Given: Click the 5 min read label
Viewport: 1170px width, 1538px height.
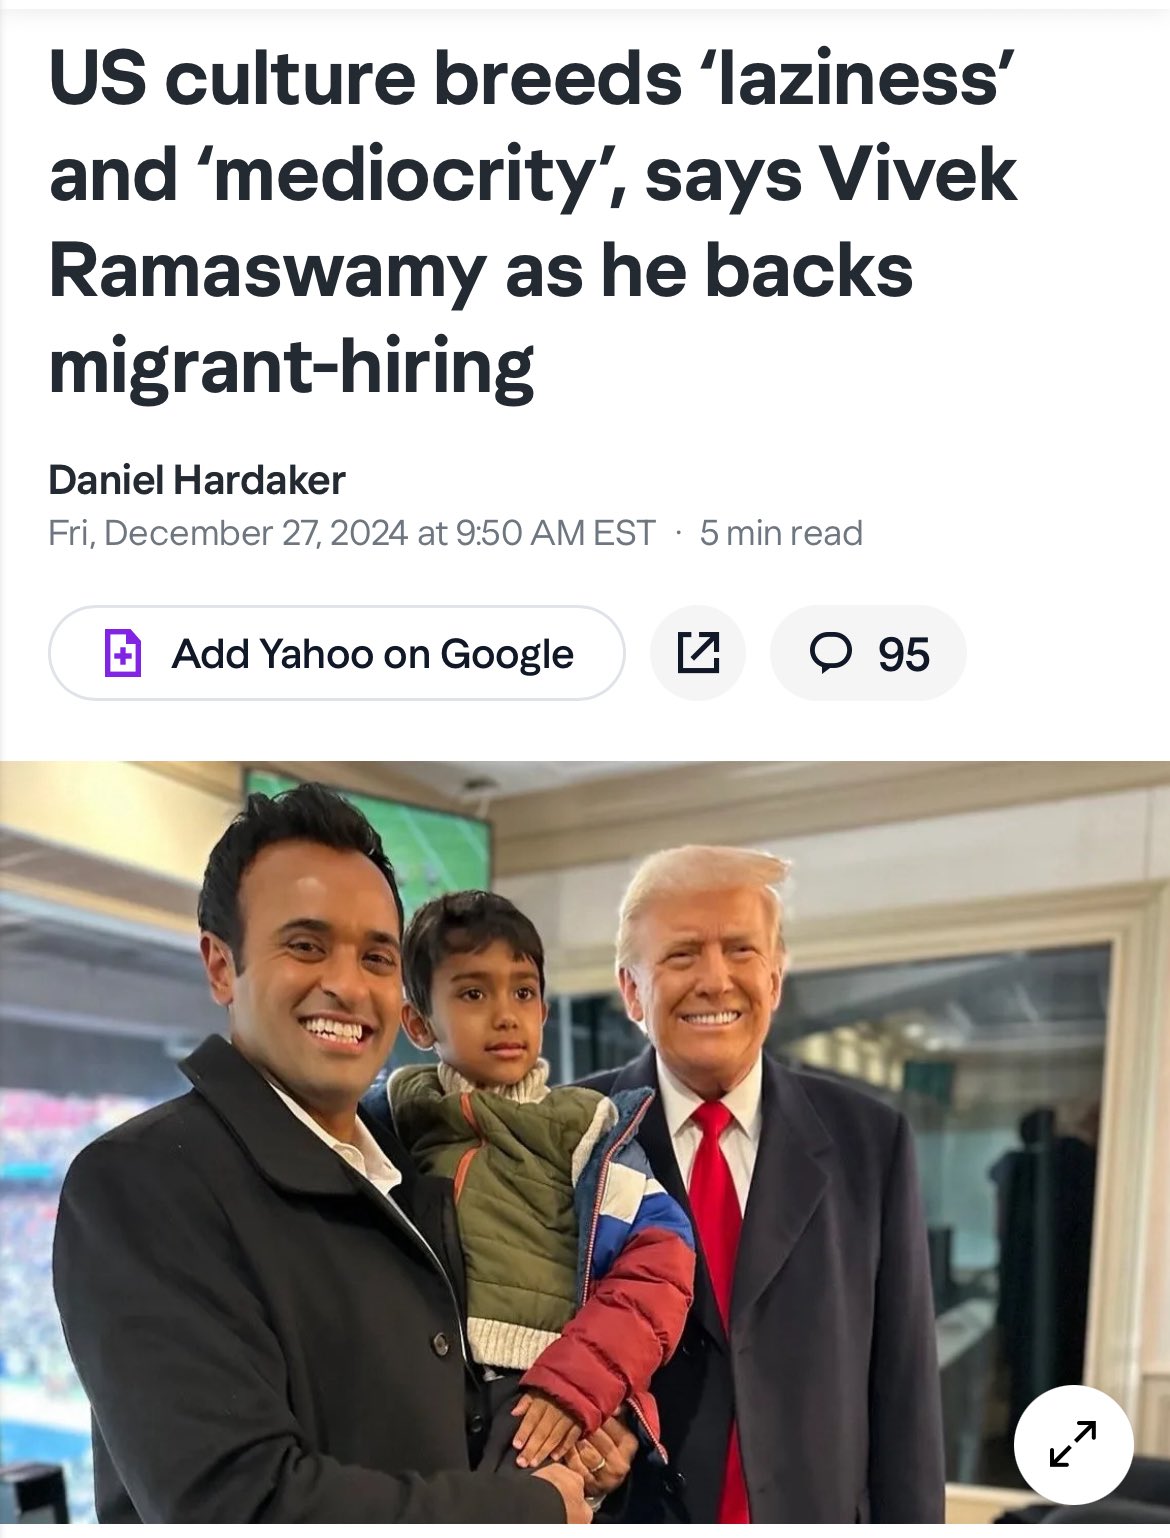Looking at the screenshot, I should [x=781, y=533].
